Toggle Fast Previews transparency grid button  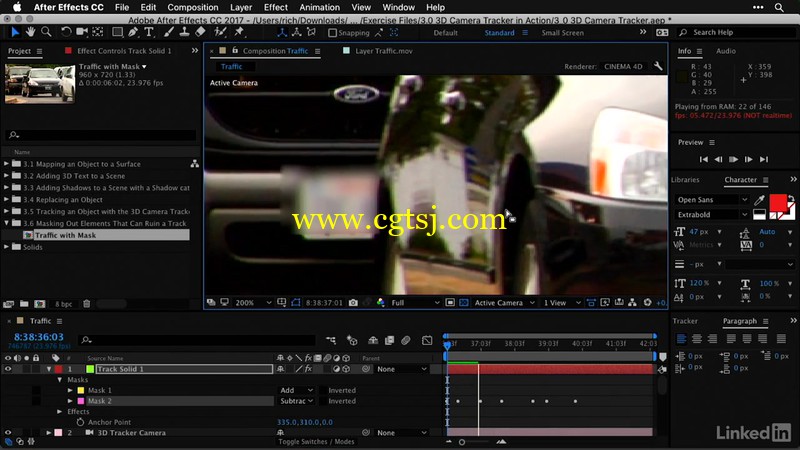(463, 303)
